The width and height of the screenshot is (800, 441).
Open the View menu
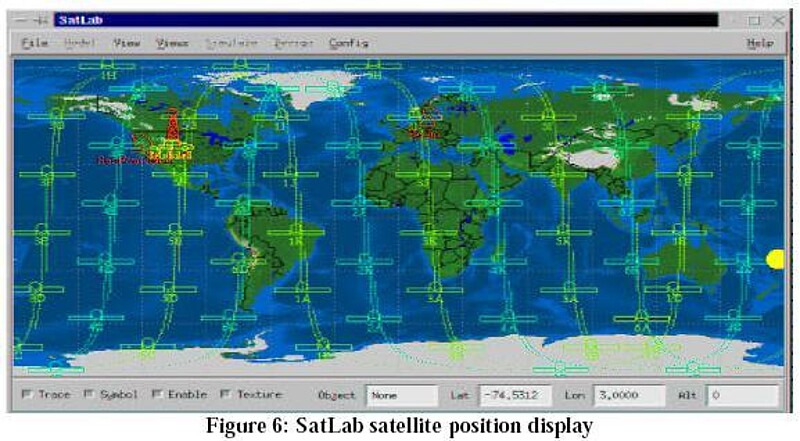[127, 43]
